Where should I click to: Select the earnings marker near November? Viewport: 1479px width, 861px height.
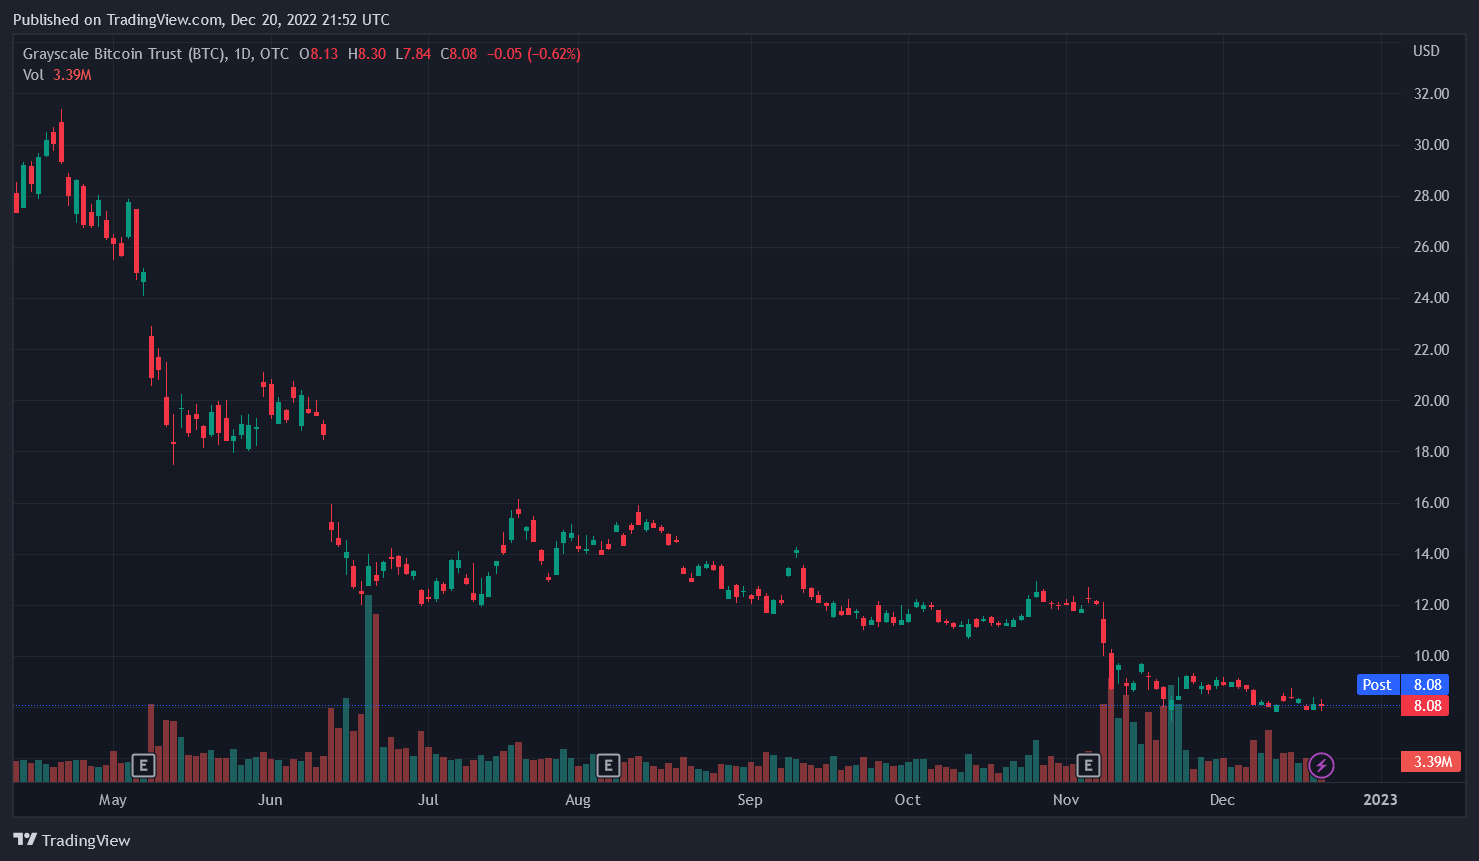pyautogui.click(x=1088, y=766)
